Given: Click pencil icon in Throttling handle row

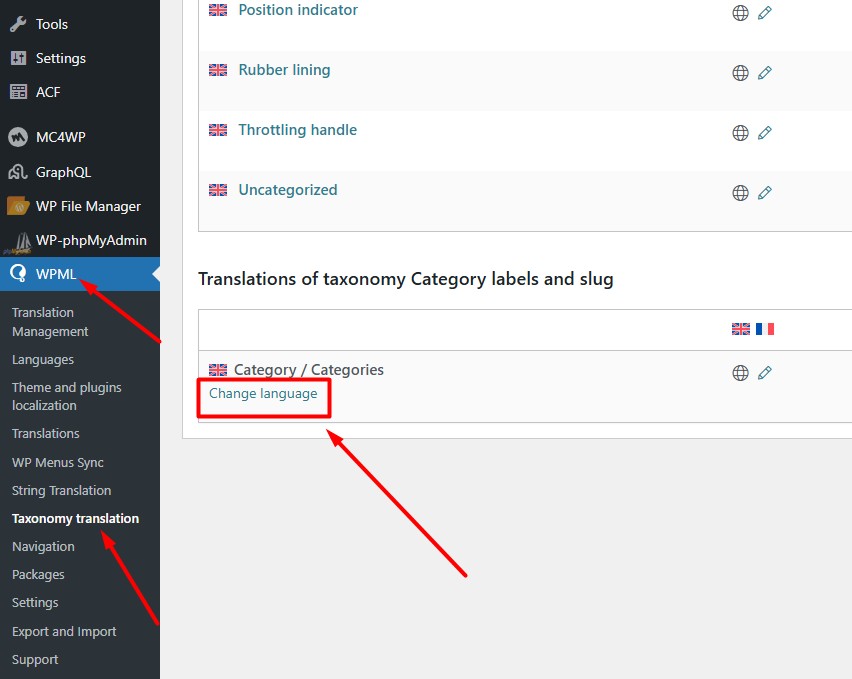Looking at the screenshot, I should pyautogui.click(x=765, y=133).
